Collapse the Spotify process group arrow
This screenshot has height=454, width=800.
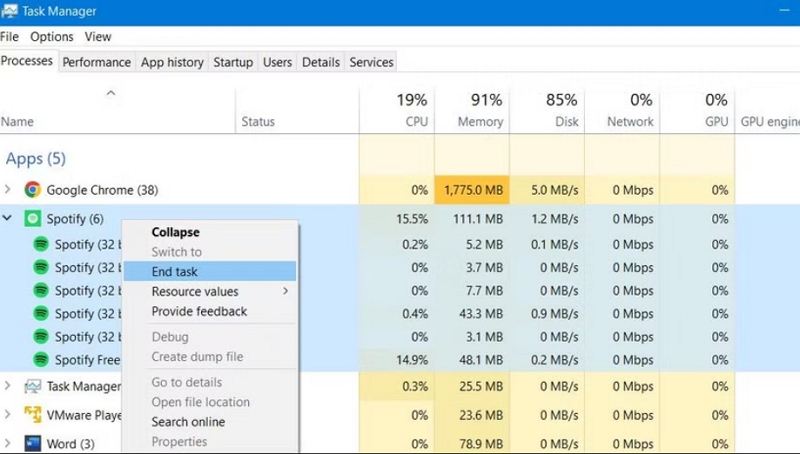point(9,219)
